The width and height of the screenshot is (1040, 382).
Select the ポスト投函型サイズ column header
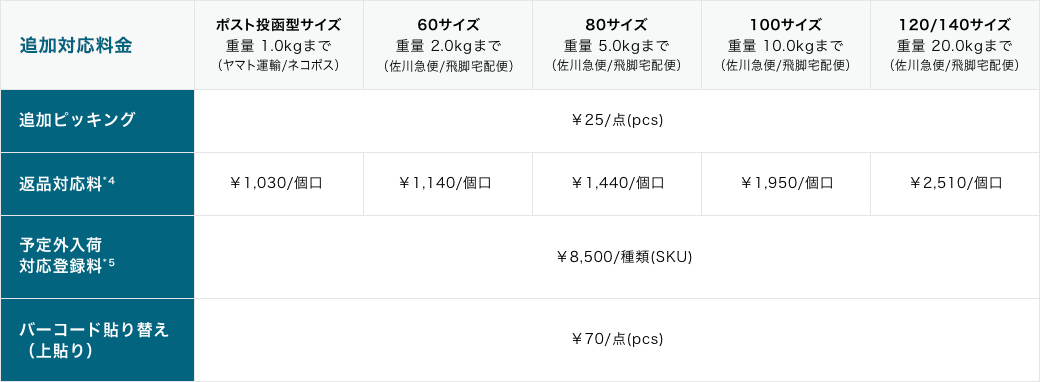click(x=279, y=45)
